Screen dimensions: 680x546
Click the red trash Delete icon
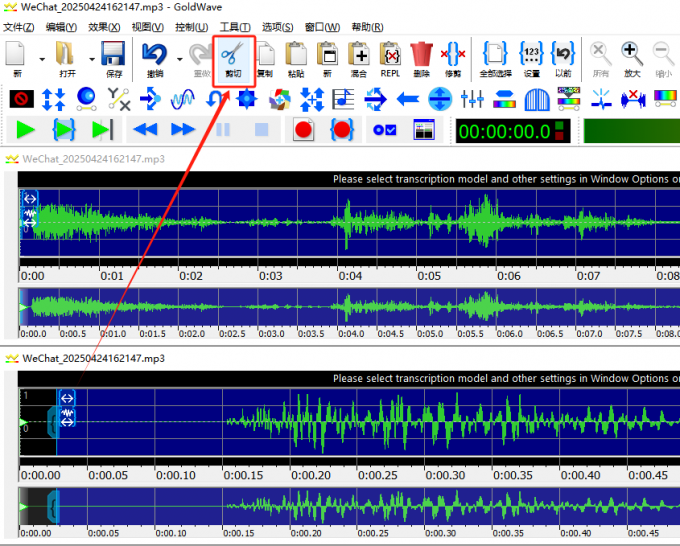coord(422,60)
